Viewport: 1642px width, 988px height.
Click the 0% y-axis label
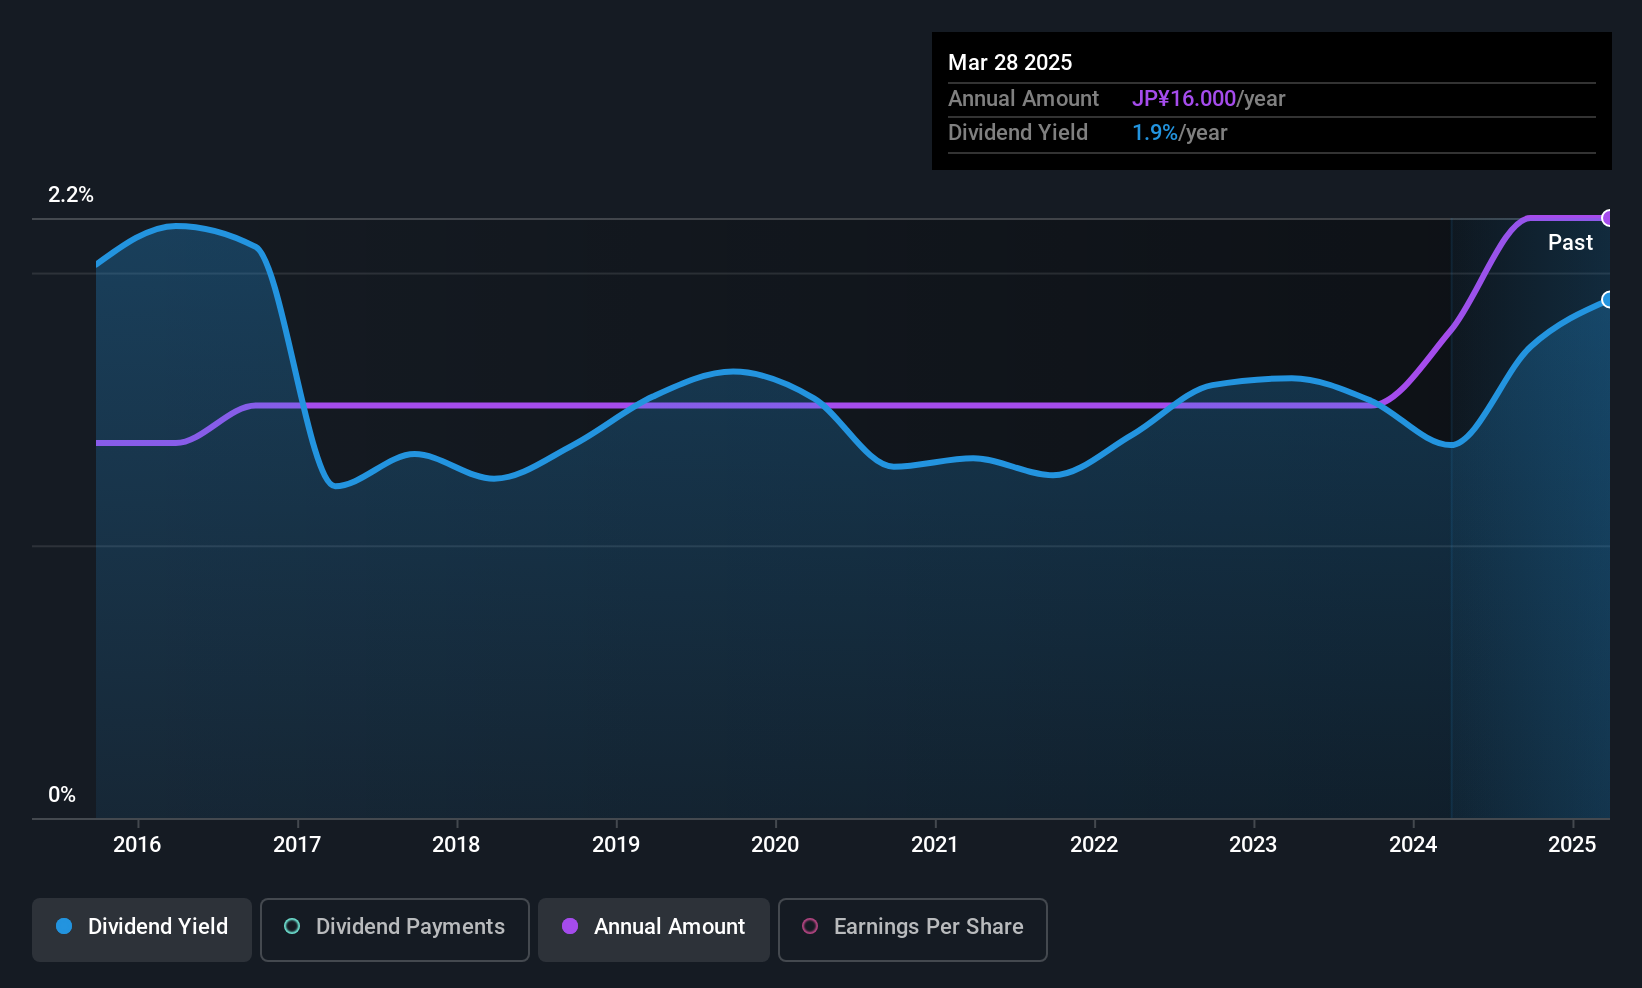[x=62, y=795]
